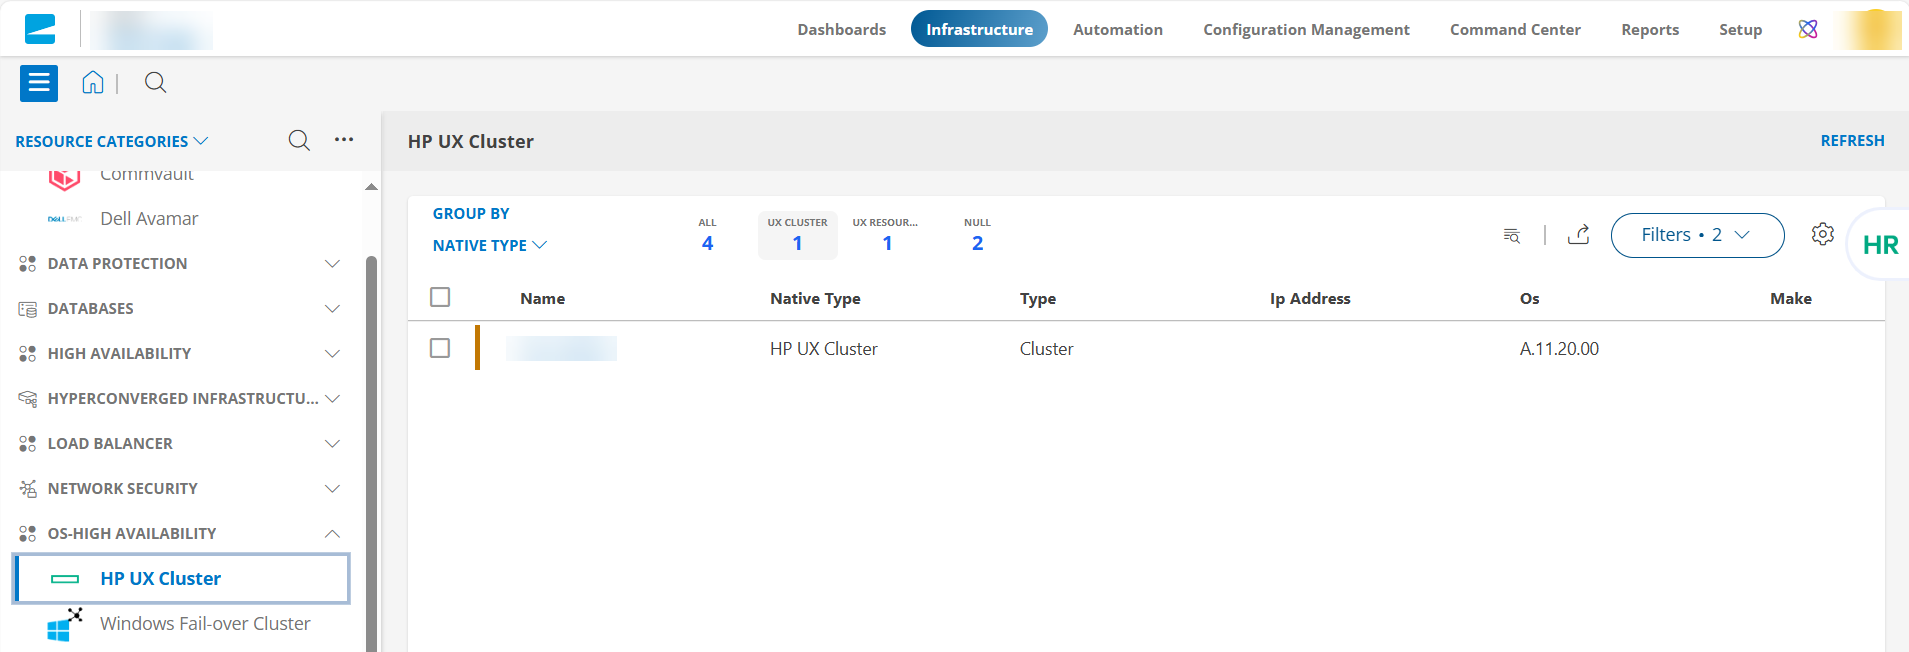Select the NULL group tab
Viewport: 1909px width, 652px height.
click(x=977, y=235)
